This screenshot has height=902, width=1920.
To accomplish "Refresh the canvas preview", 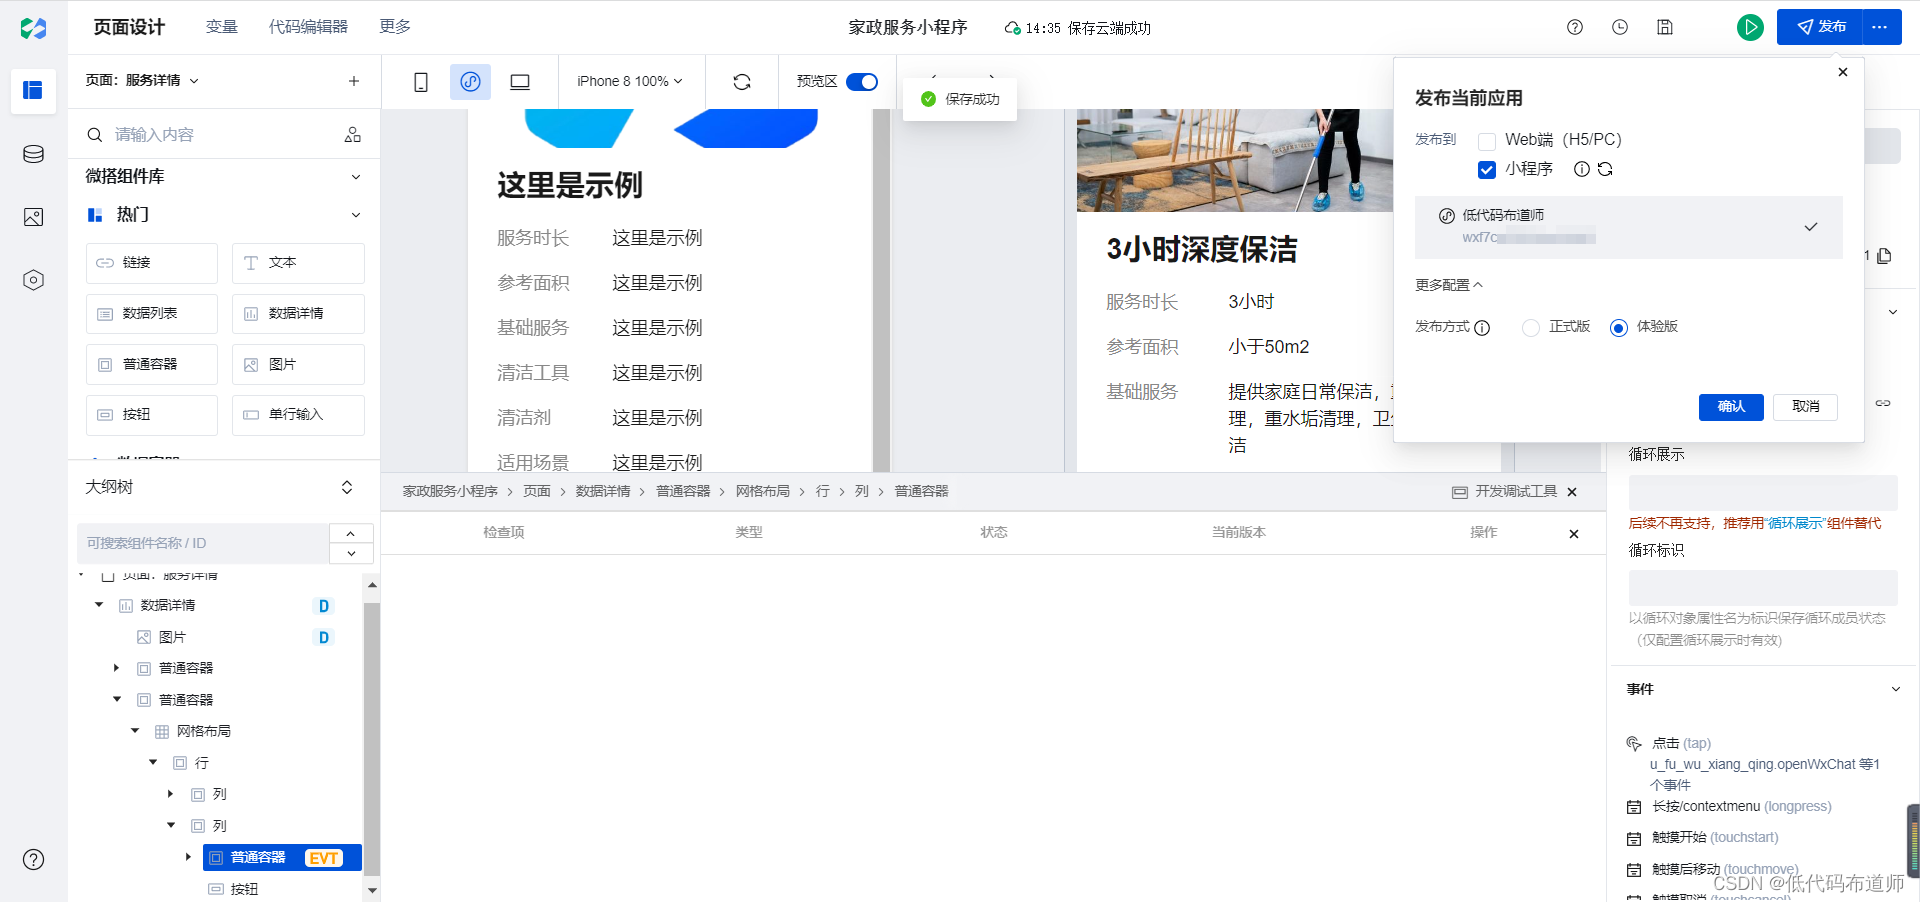I will 742,82.
